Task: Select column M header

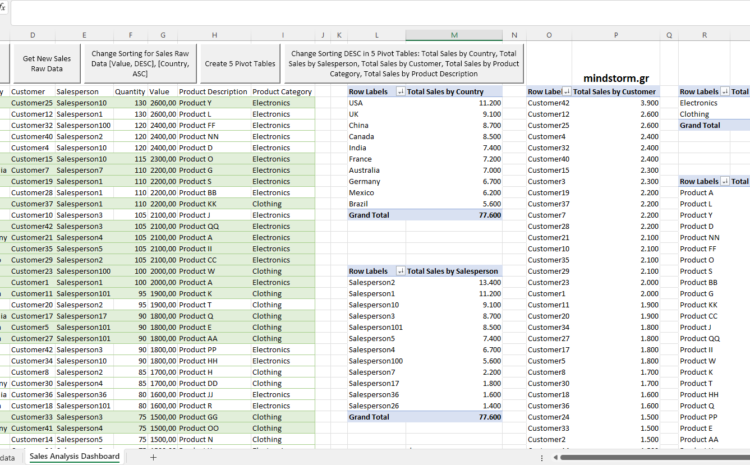Action: click(454, 35)
